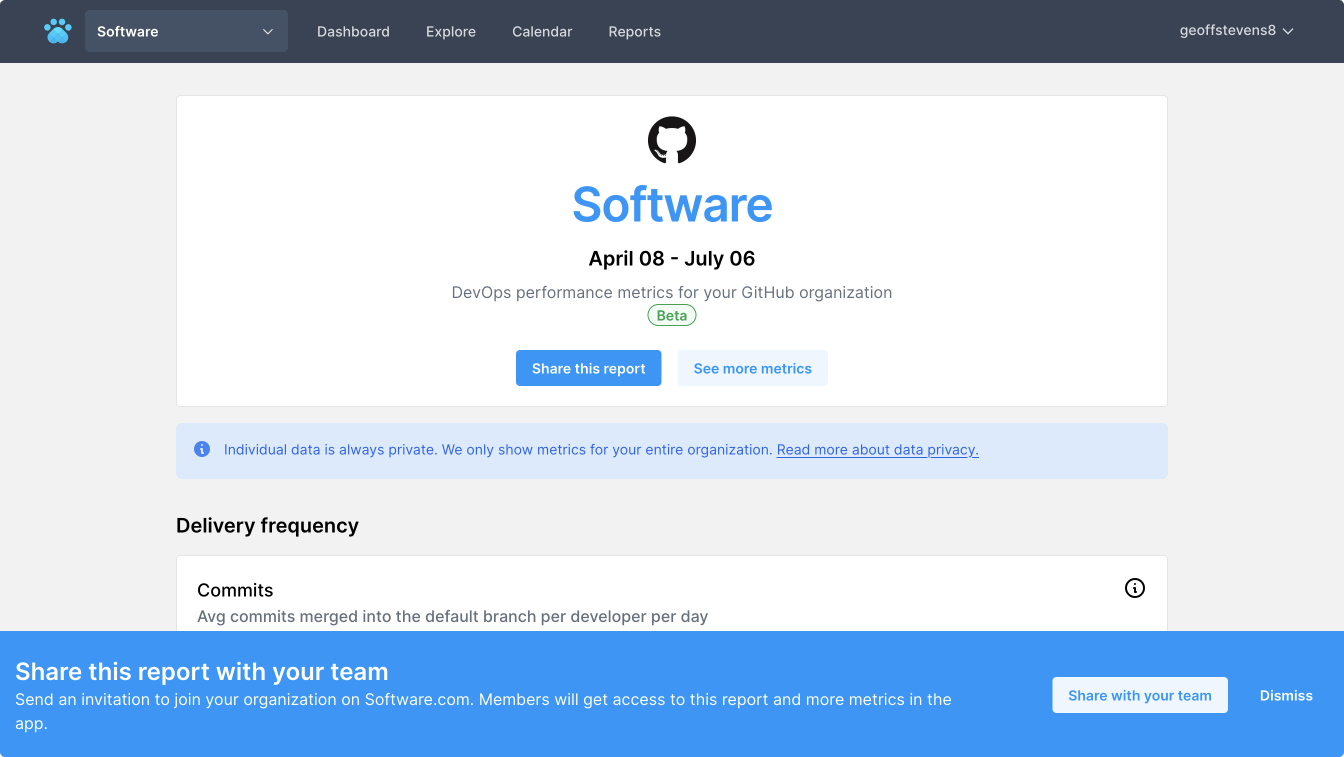Click the large Software report title
The image size is (1344, 757).
tap(672, 205)
